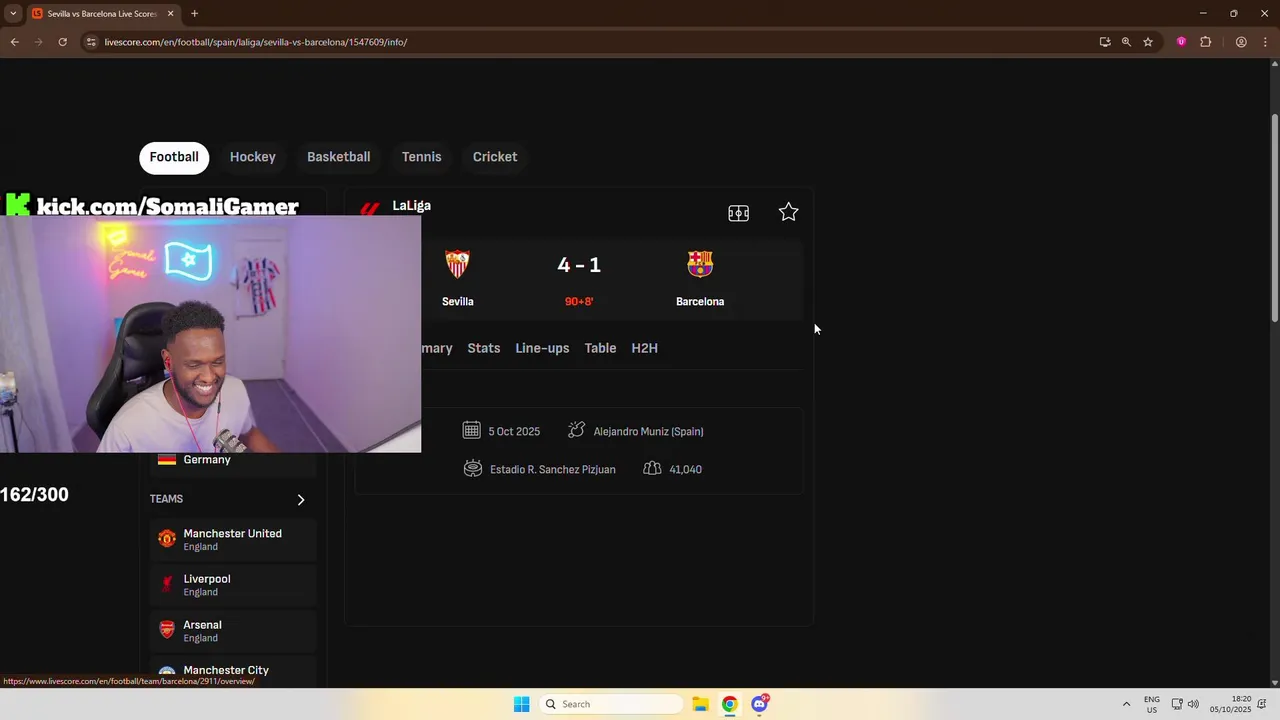Open the browser zoom icon in the address bar
This screenshot has width=1280, height=720.
coord(1126,42)
